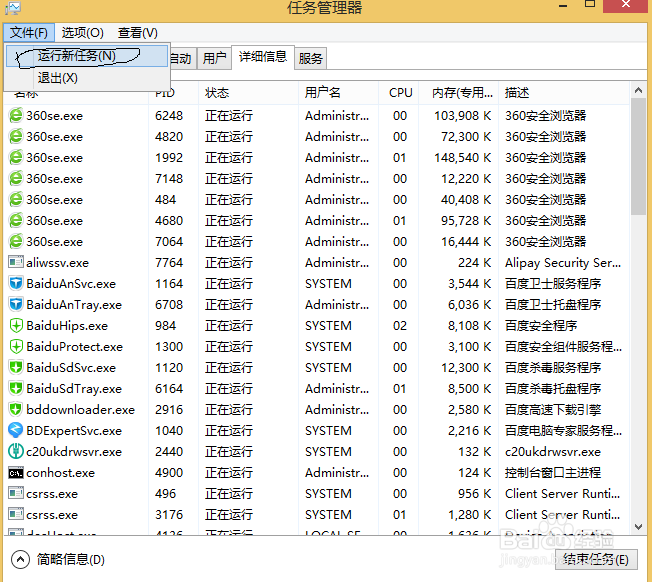Select the bddownloader.exe process name

pyautogui.click(x=81, y=409)
